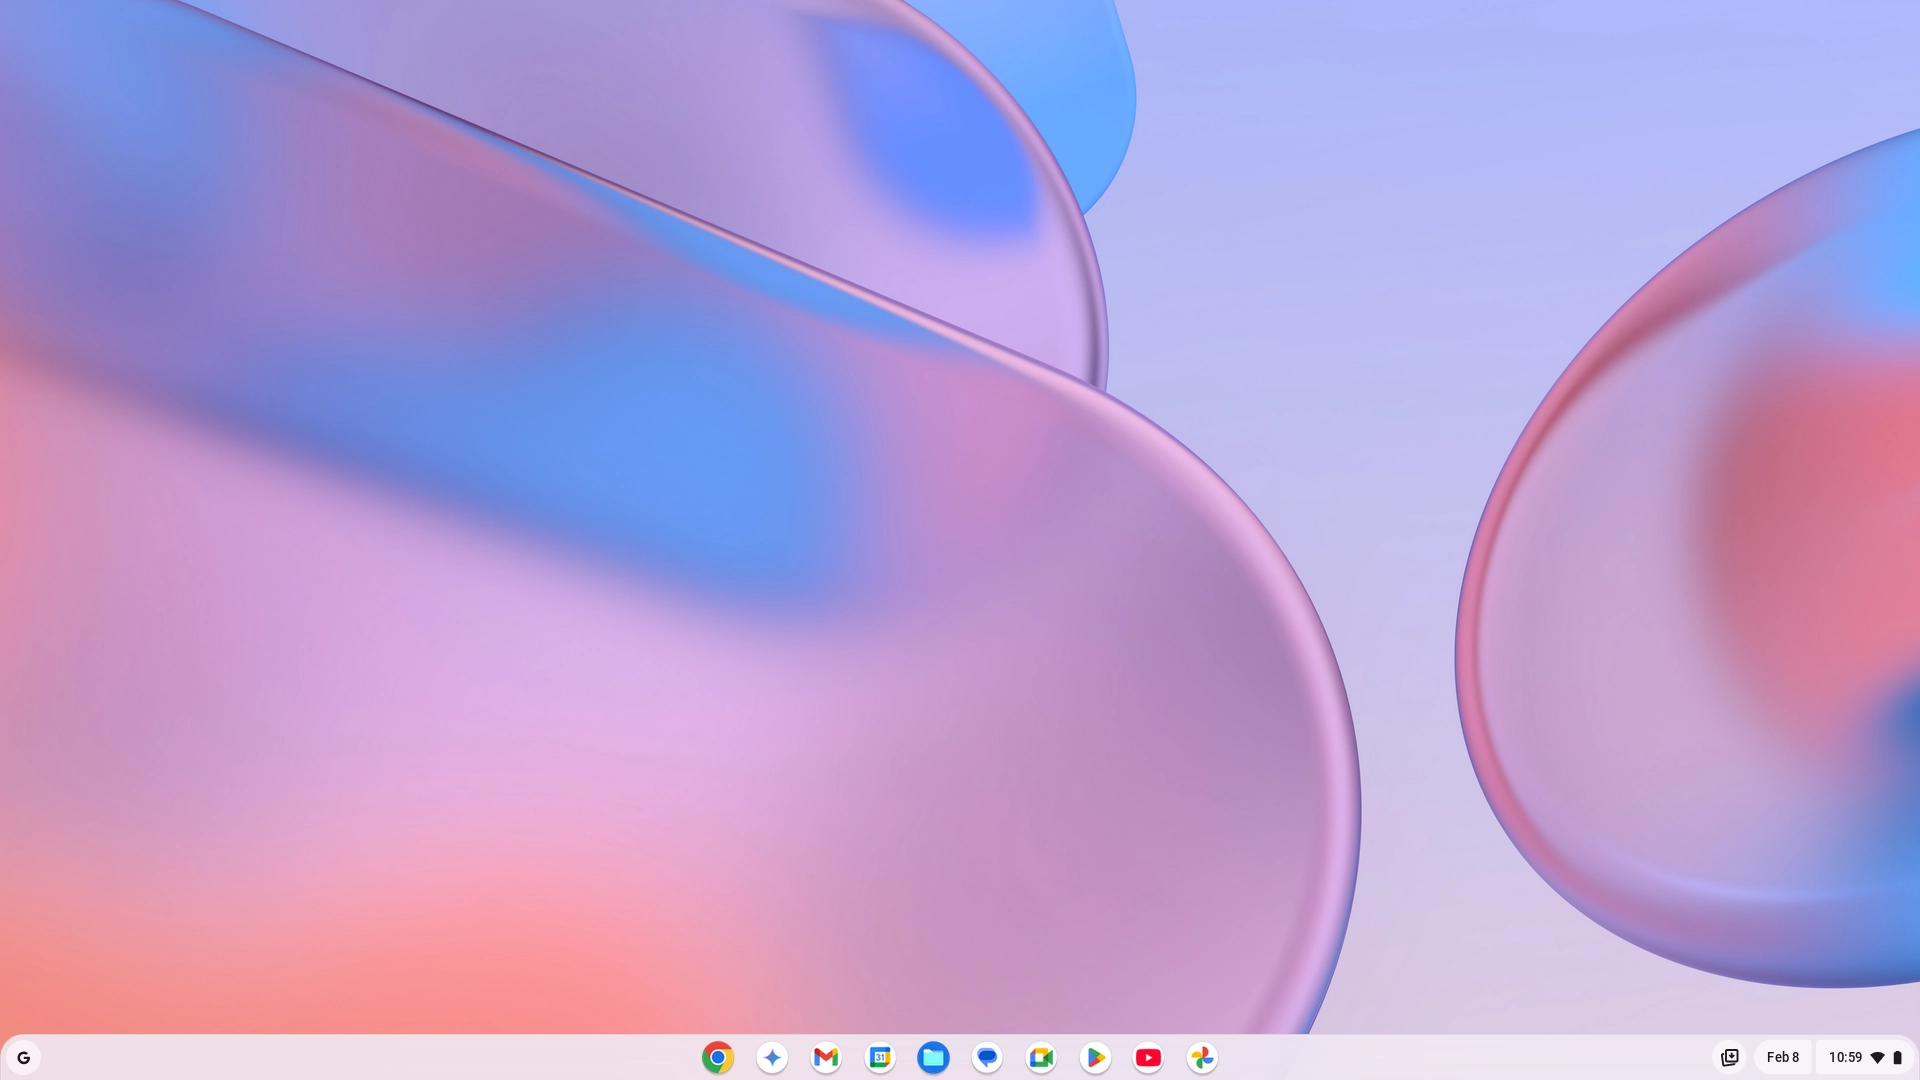The height and width of the screenshot is (1080, 1920).
Task: Start Google Meet from the shelf
Action: 1041,1057
